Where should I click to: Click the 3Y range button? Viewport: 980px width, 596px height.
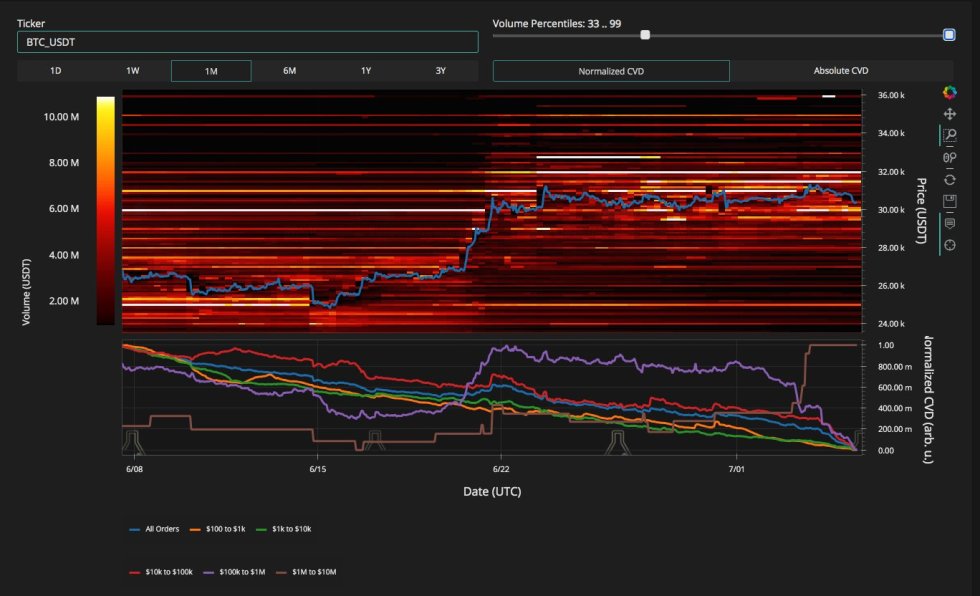pos(441,71)
